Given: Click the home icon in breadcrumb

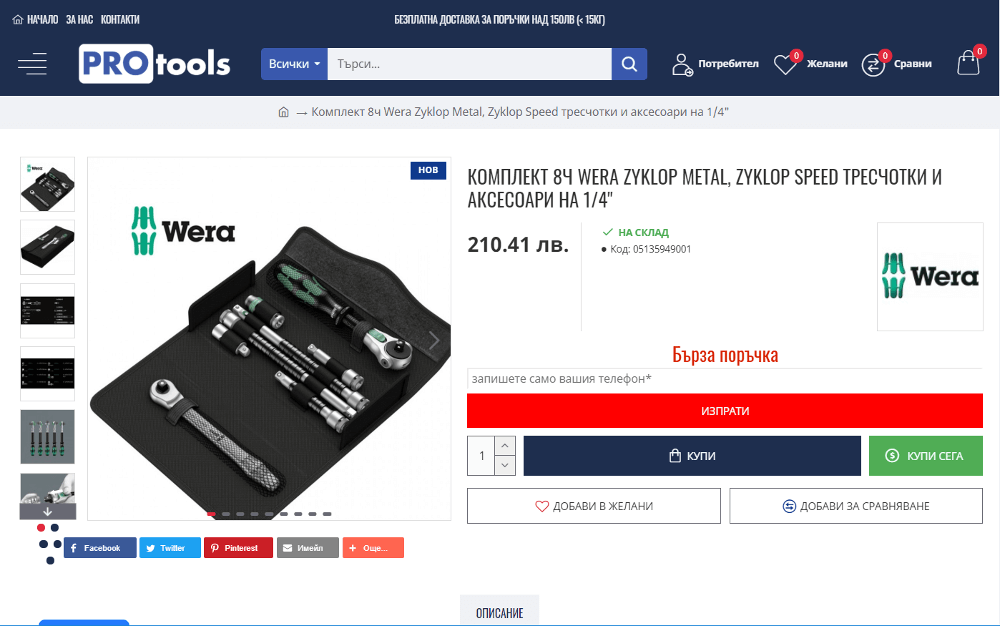Looking at the screenshot, I should pos(284,112).
